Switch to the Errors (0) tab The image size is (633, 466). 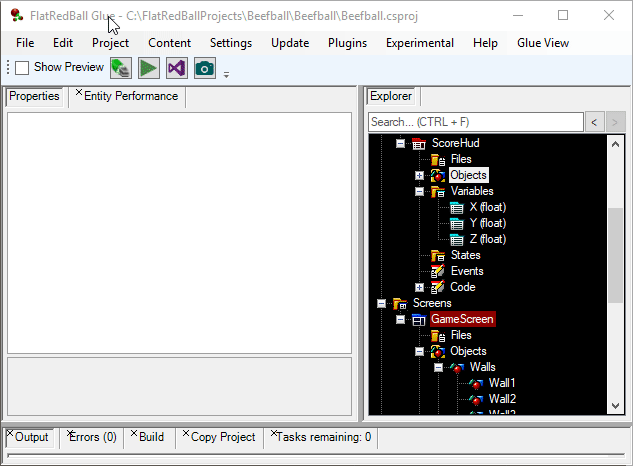point(93,437)
